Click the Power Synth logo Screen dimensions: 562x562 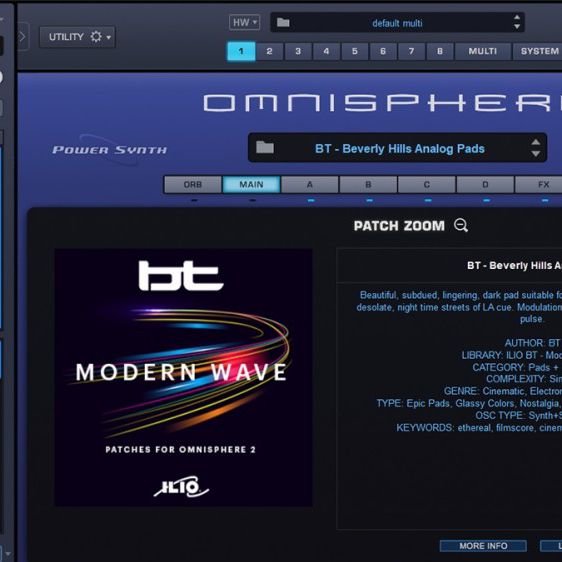click(x=109, y=150)
